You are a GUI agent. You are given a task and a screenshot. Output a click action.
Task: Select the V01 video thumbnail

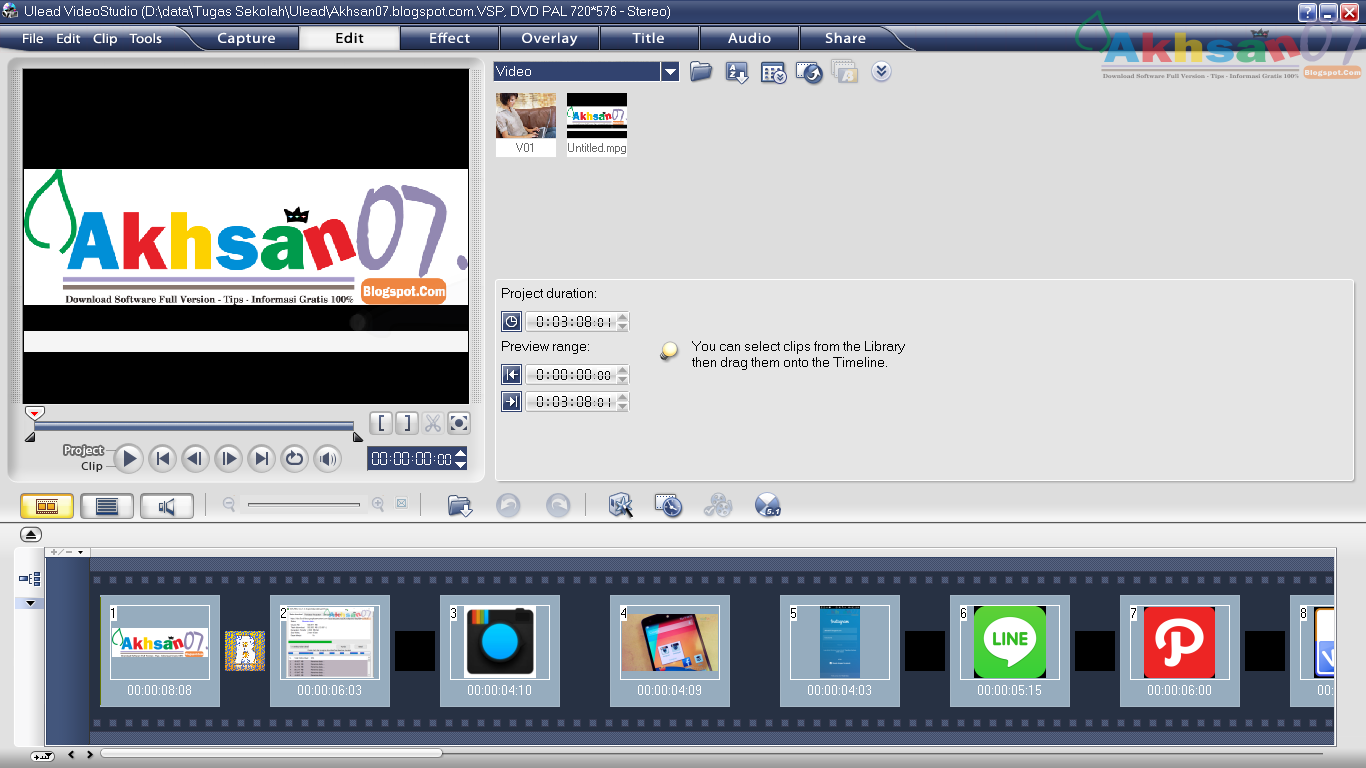[526, 125]
